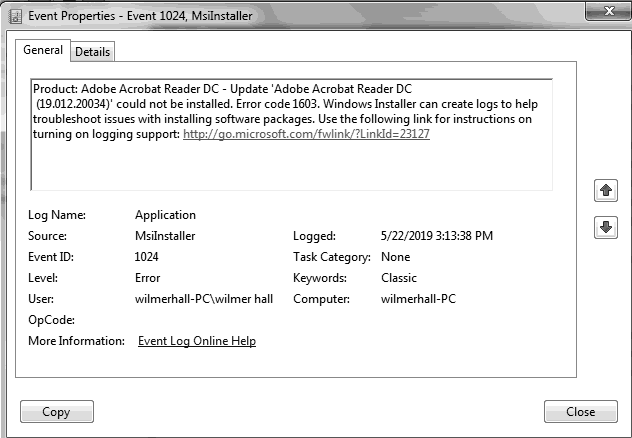Click inside the event description text box
Viewport: 632px width, 438px height.
(291, 135)
